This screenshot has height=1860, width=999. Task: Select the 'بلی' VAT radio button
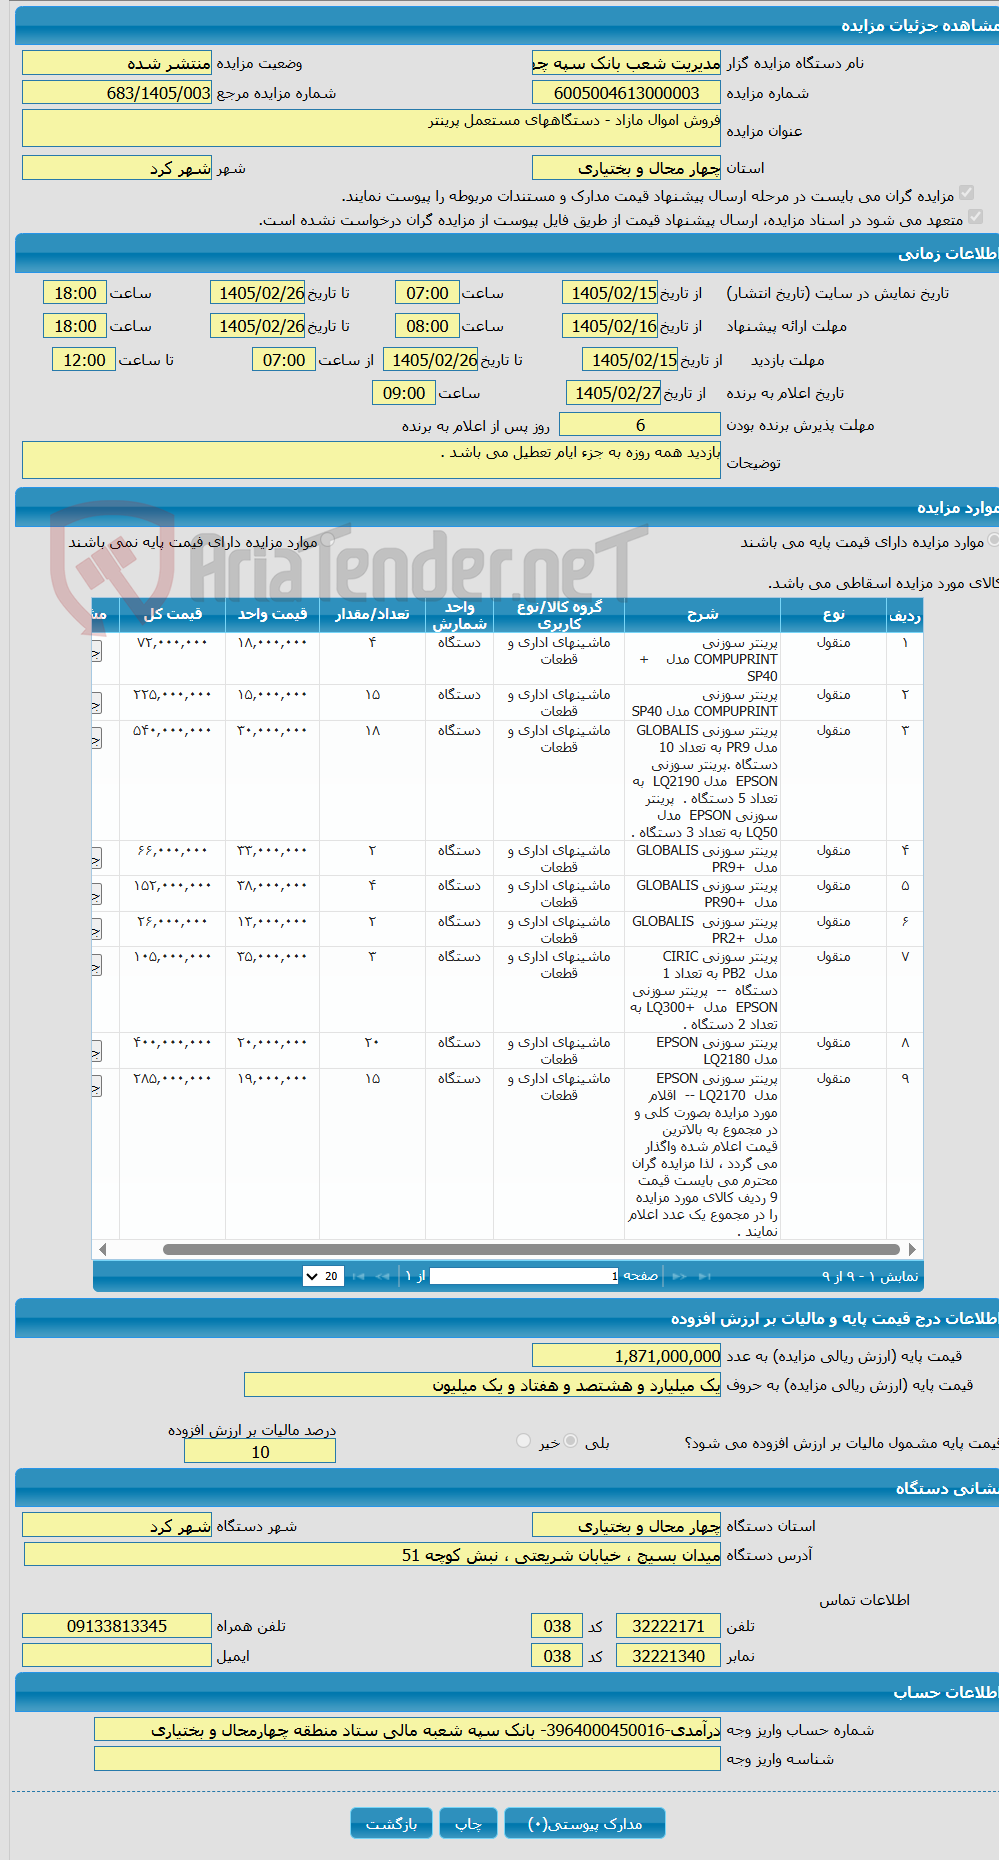click(x=570, y=1441)
